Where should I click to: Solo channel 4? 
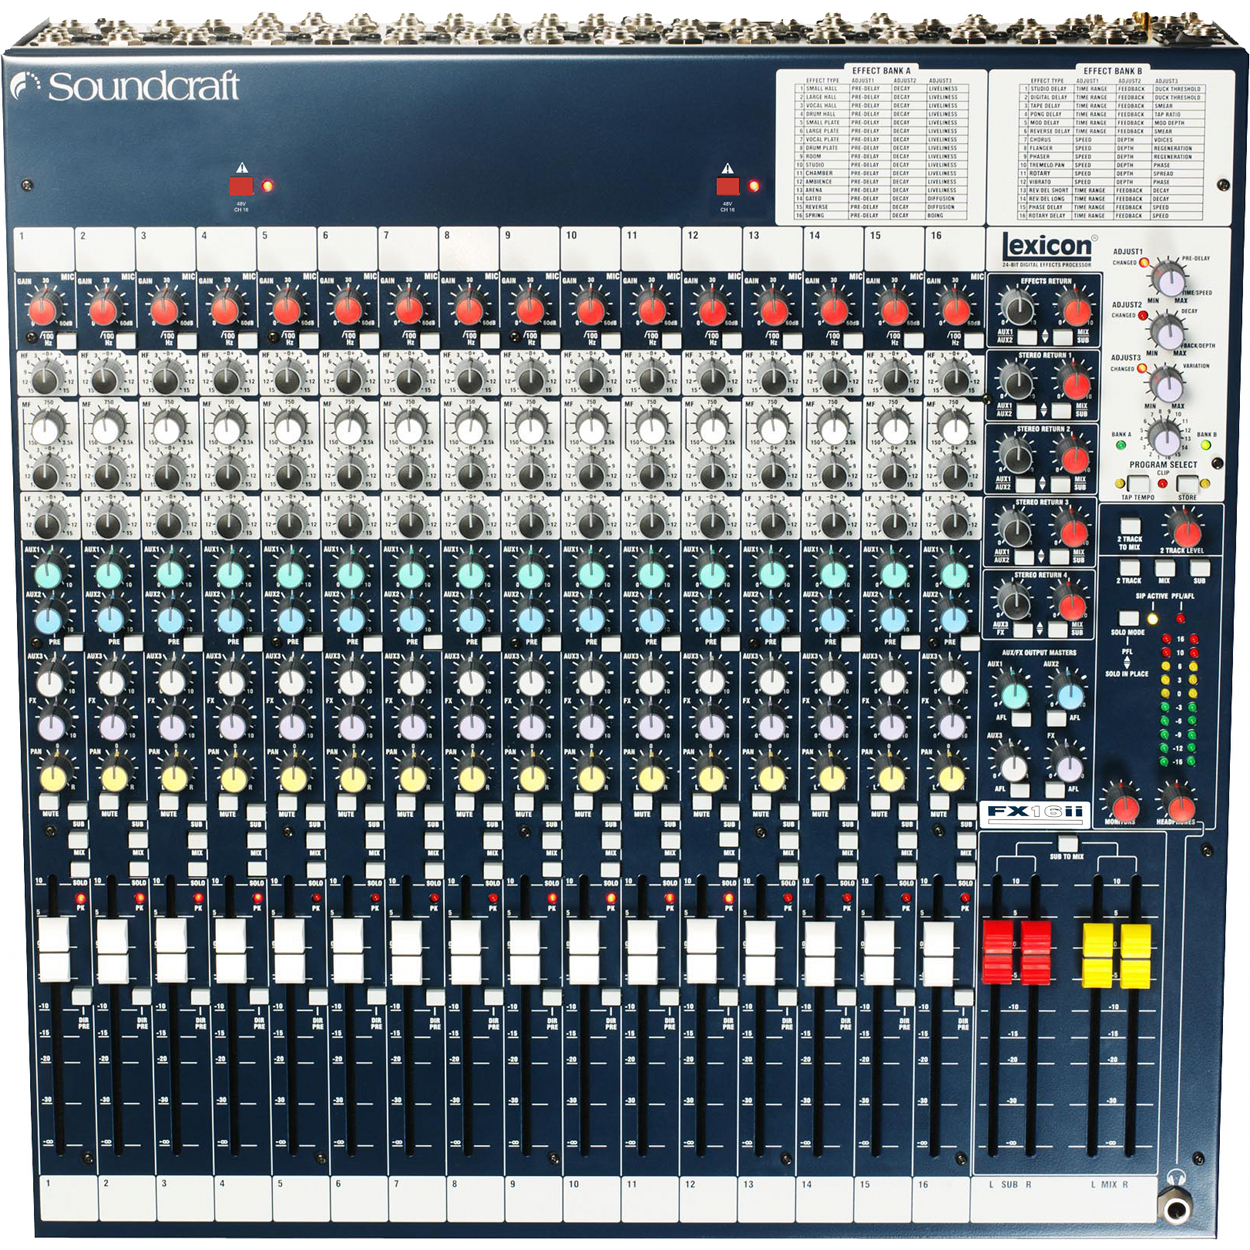pos(256,869)
